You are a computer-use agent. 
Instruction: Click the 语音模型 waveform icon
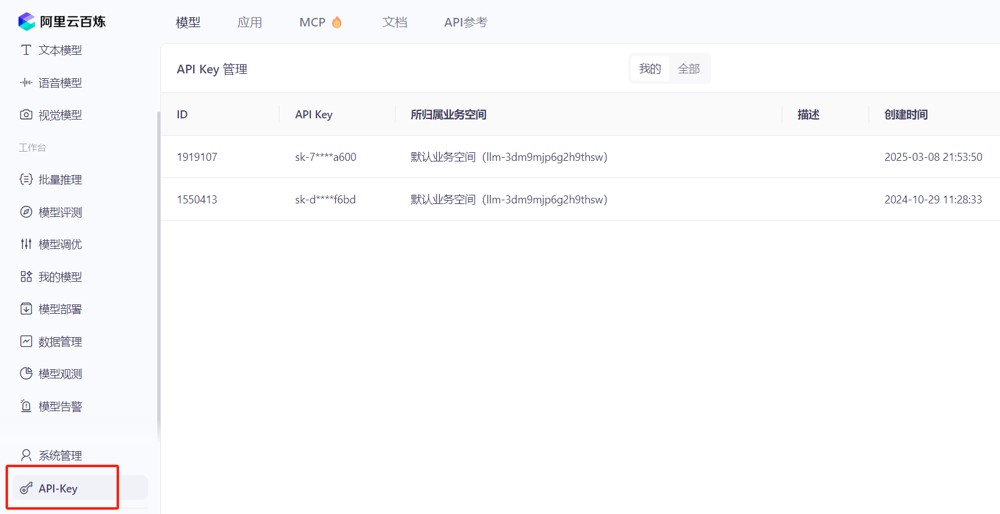tap(26, 83)
